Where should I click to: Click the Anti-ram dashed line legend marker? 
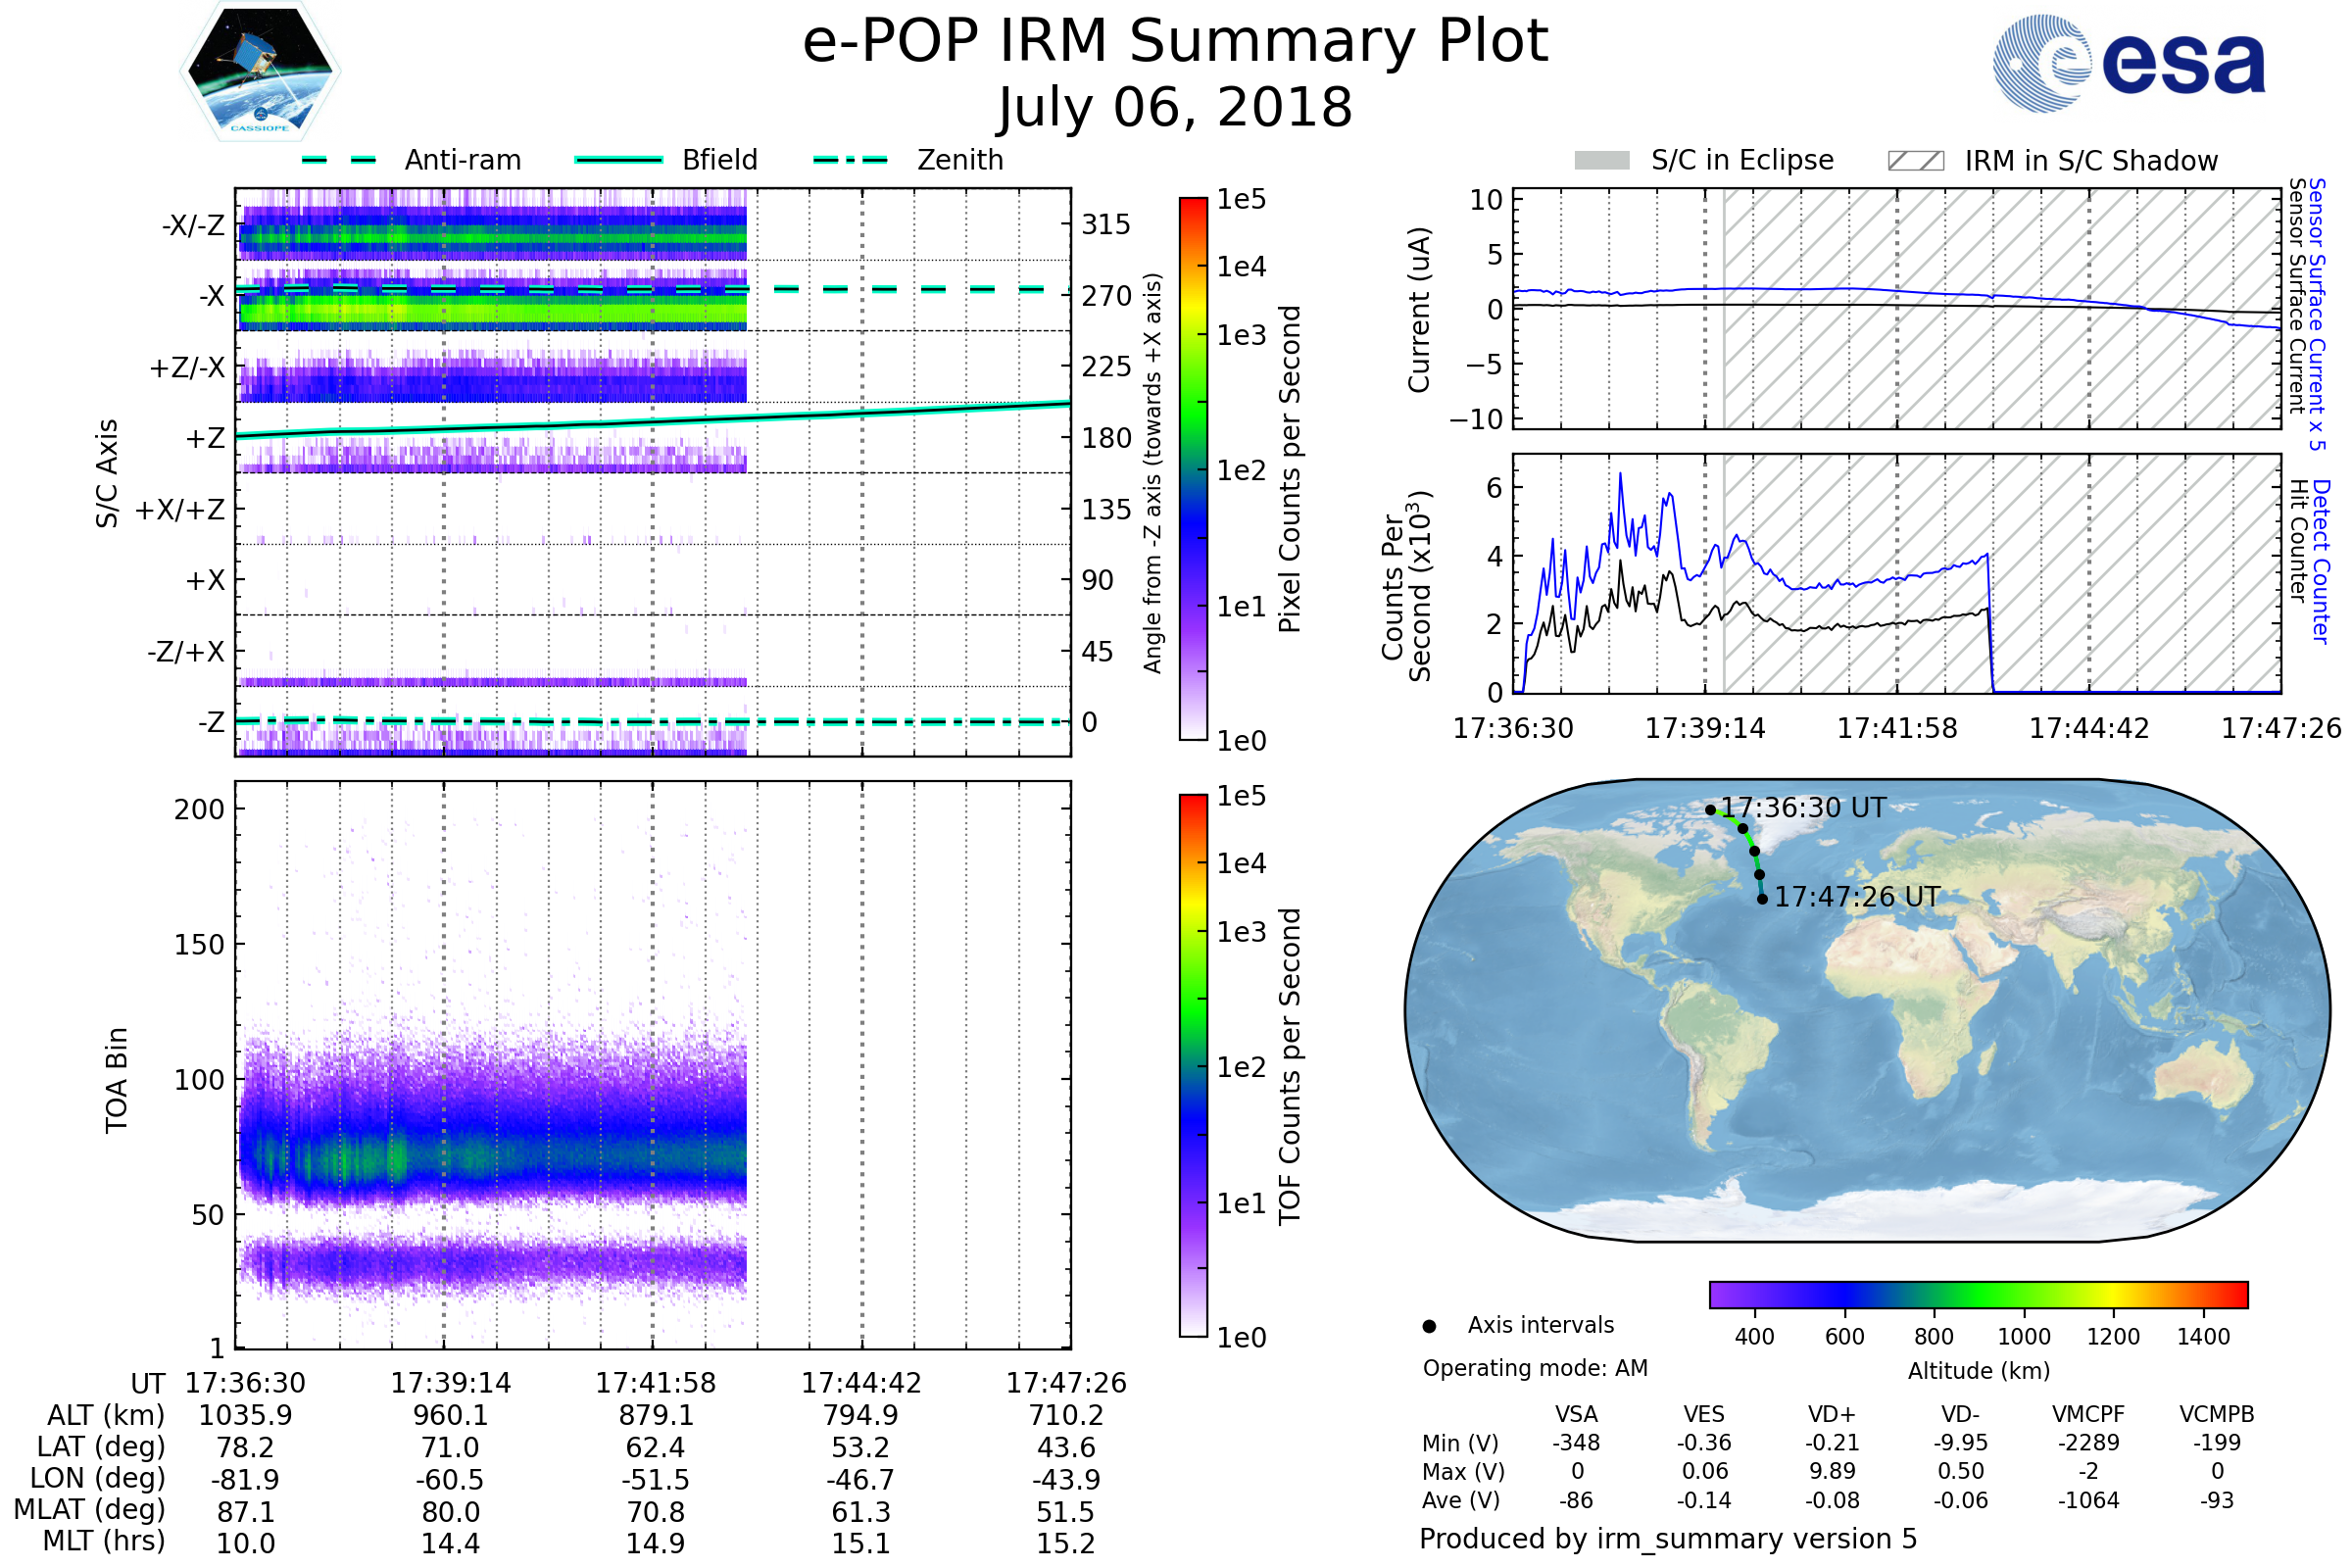point(339,160)
